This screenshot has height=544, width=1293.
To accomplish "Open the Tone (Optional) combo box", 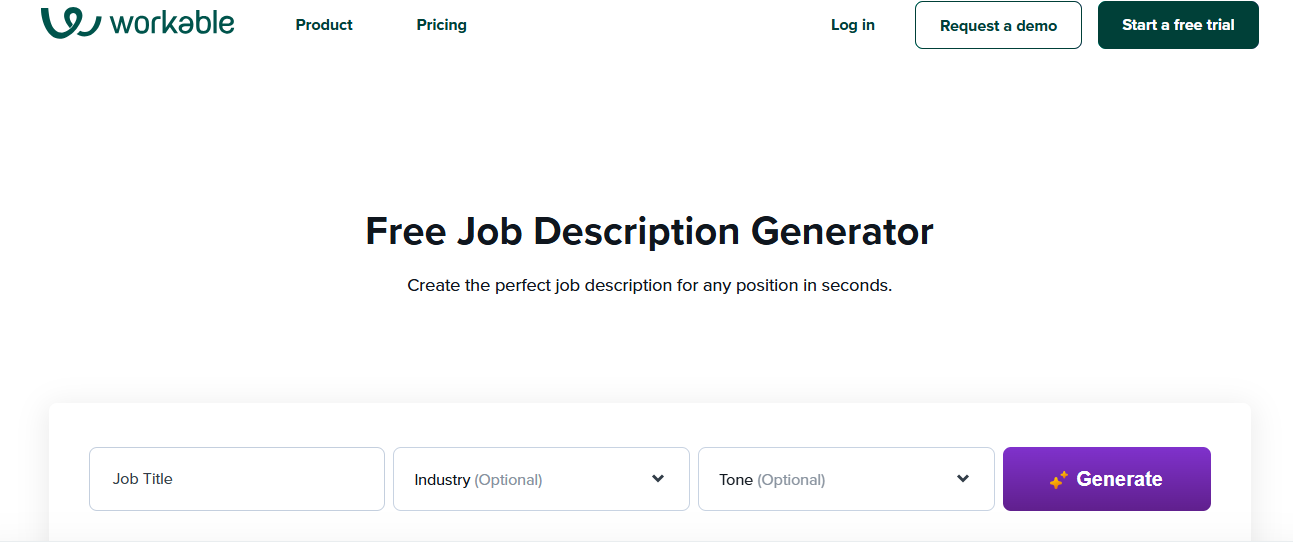I will 846,479.
